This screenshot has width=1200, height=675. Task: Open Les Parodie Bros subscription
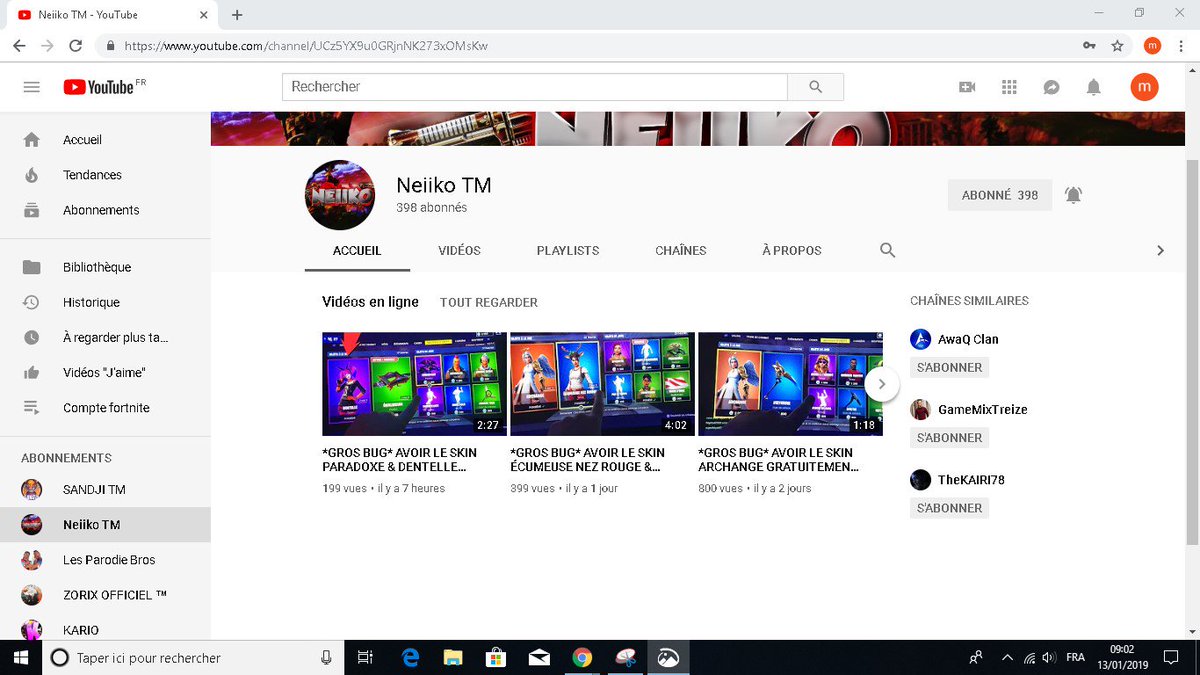tap(105, 560)
